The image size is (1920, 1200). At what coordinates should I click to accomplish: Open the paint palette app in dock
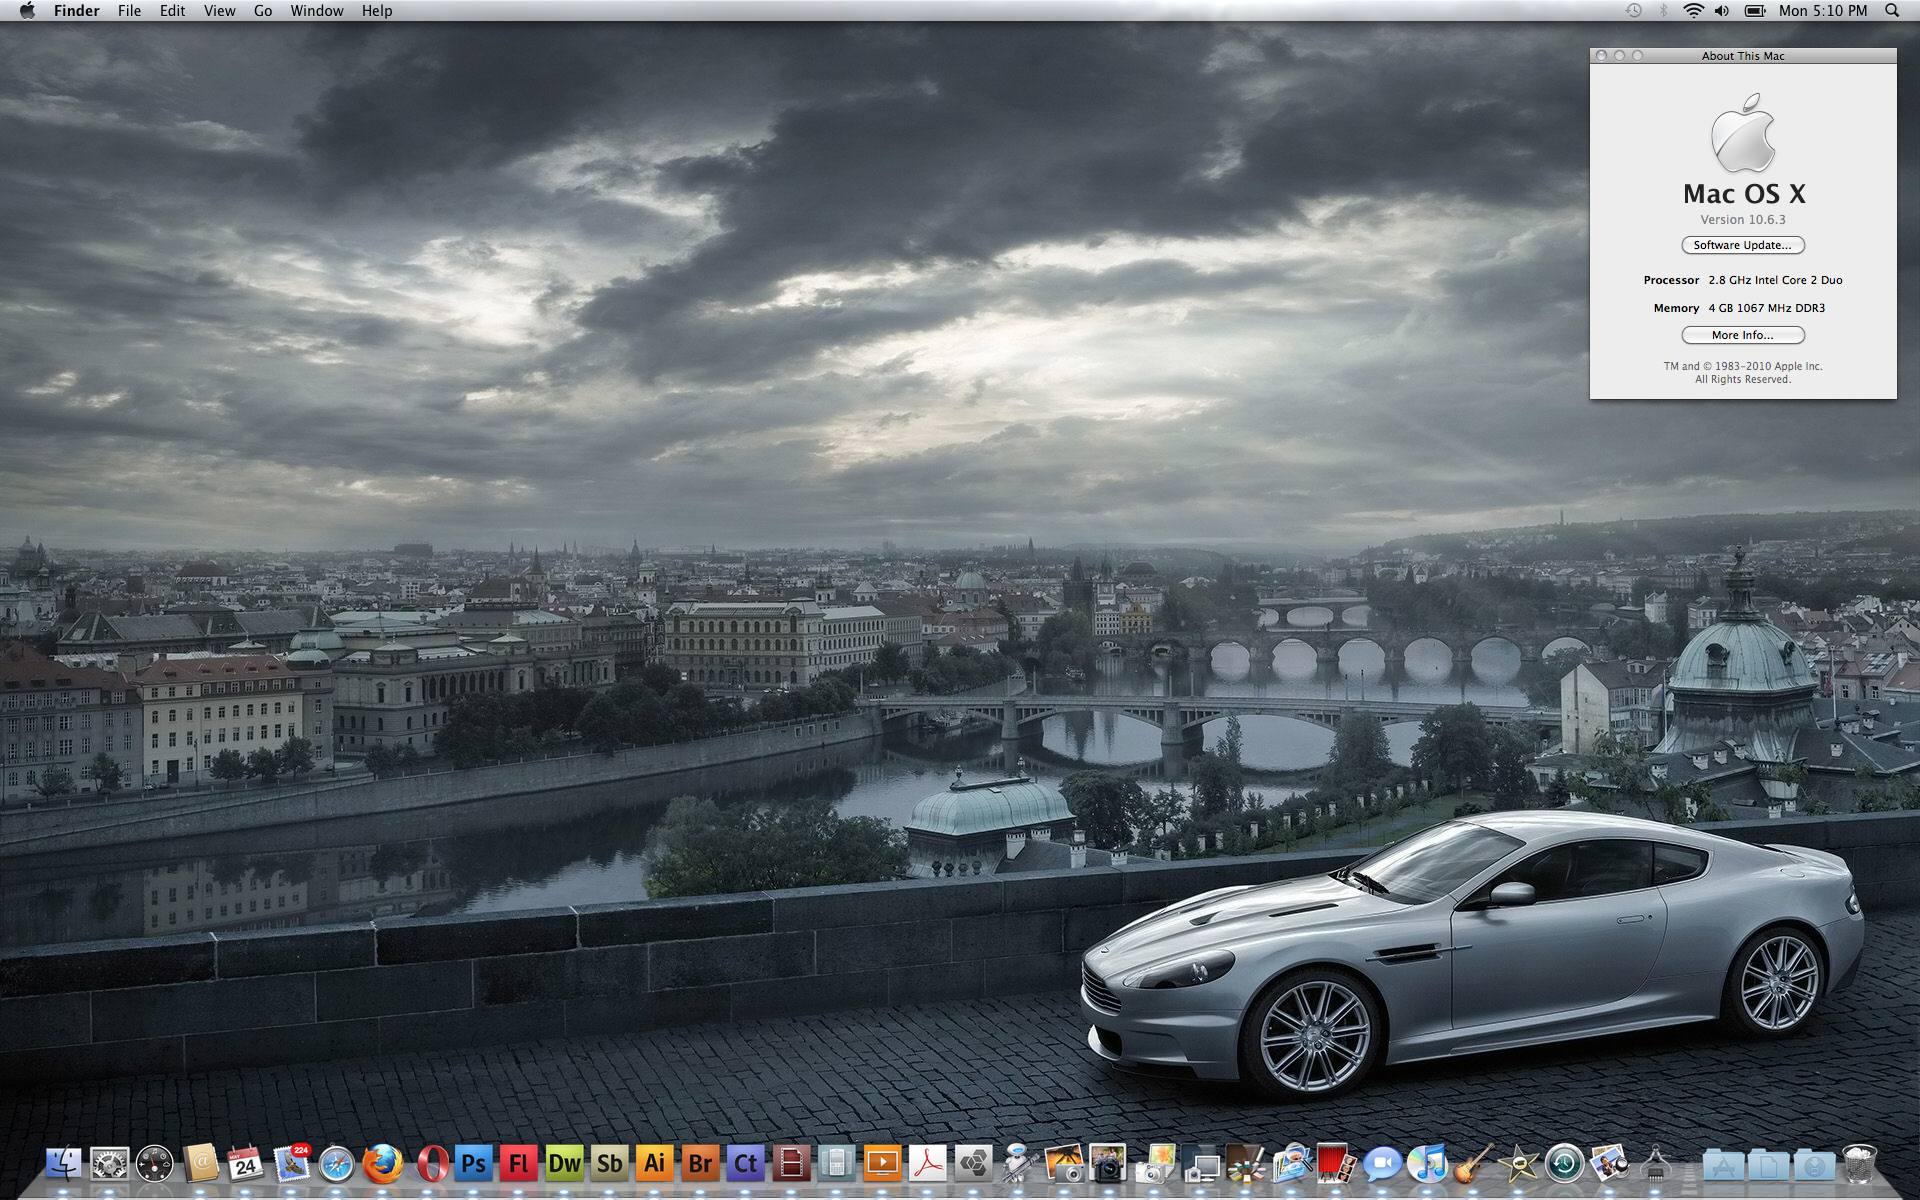coord(1245,1164)
